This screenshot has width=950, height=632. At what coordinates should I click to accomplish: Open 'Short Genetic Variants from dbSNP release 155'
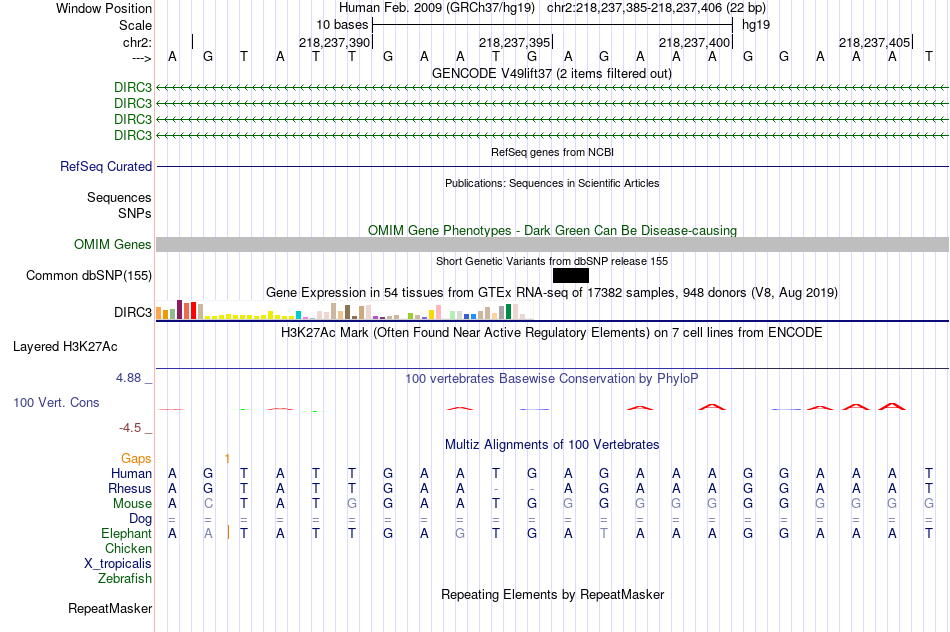[552, 261]
